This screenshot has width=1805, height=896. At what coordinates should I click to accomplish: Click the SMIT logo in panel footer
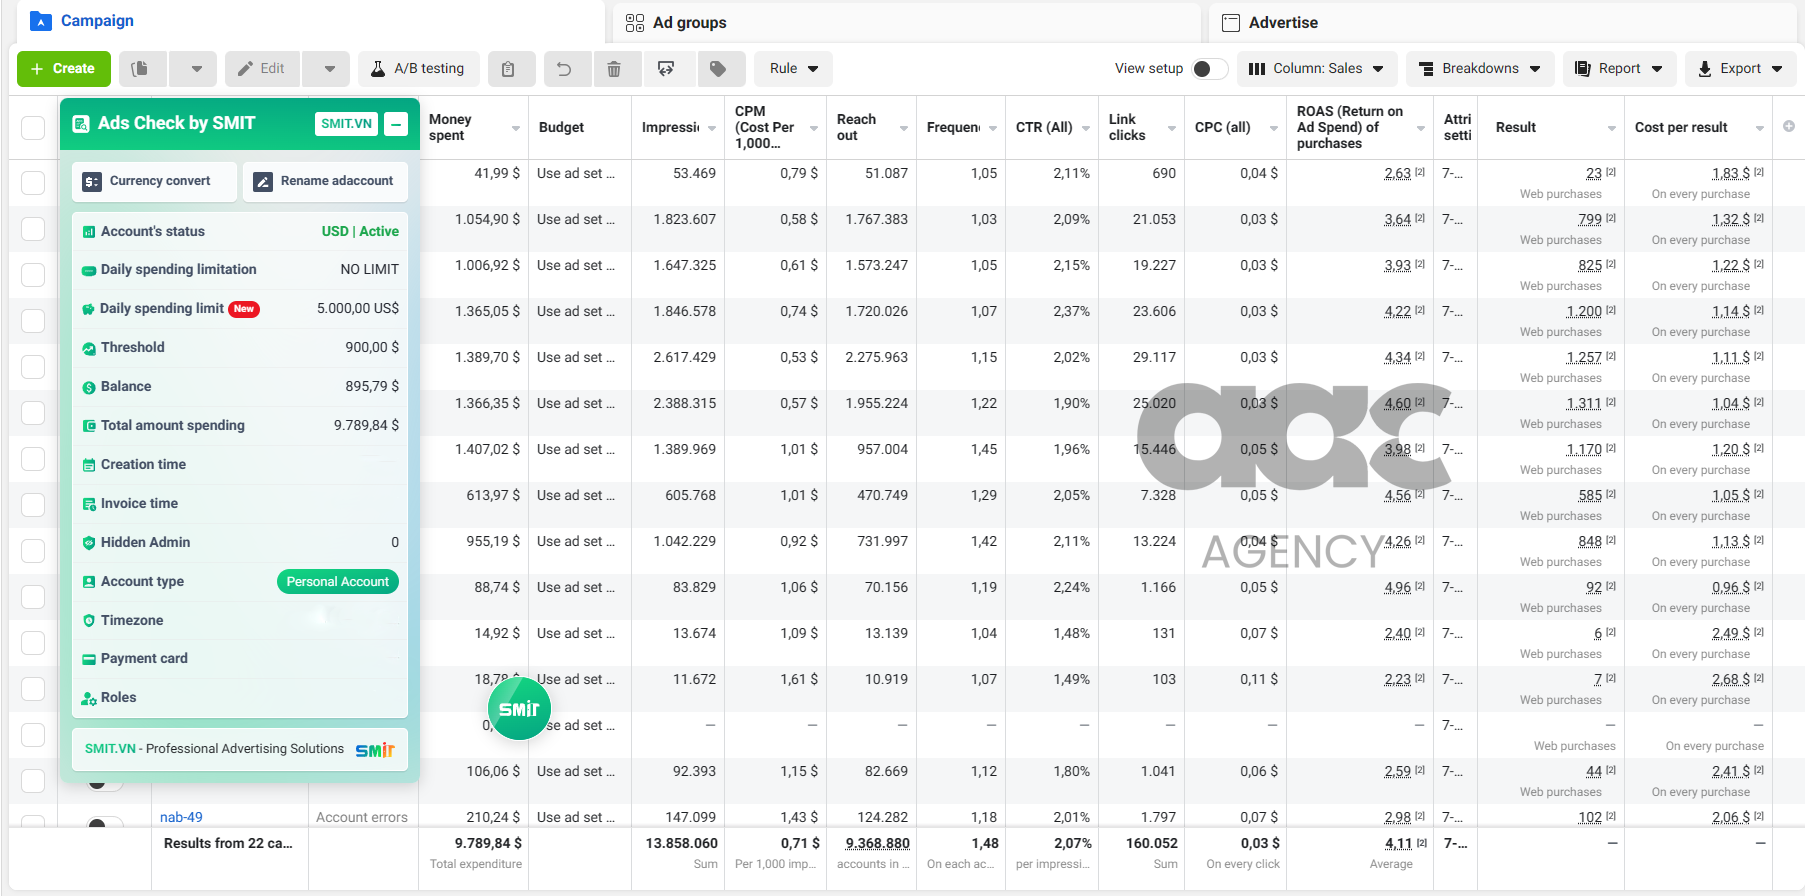point(375,750)
